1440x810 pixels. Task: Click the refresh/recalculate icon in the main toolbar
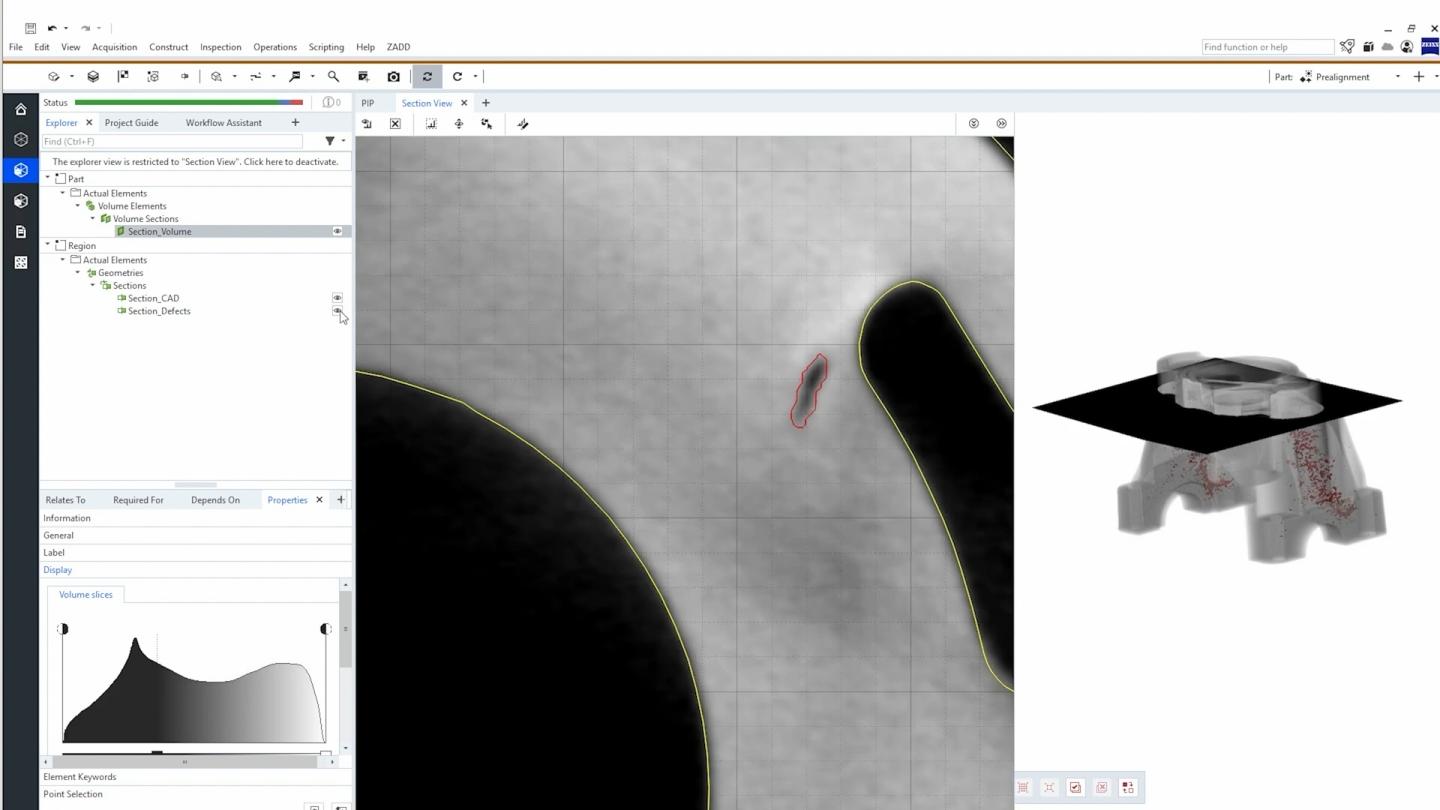click(x=427, y=76)
